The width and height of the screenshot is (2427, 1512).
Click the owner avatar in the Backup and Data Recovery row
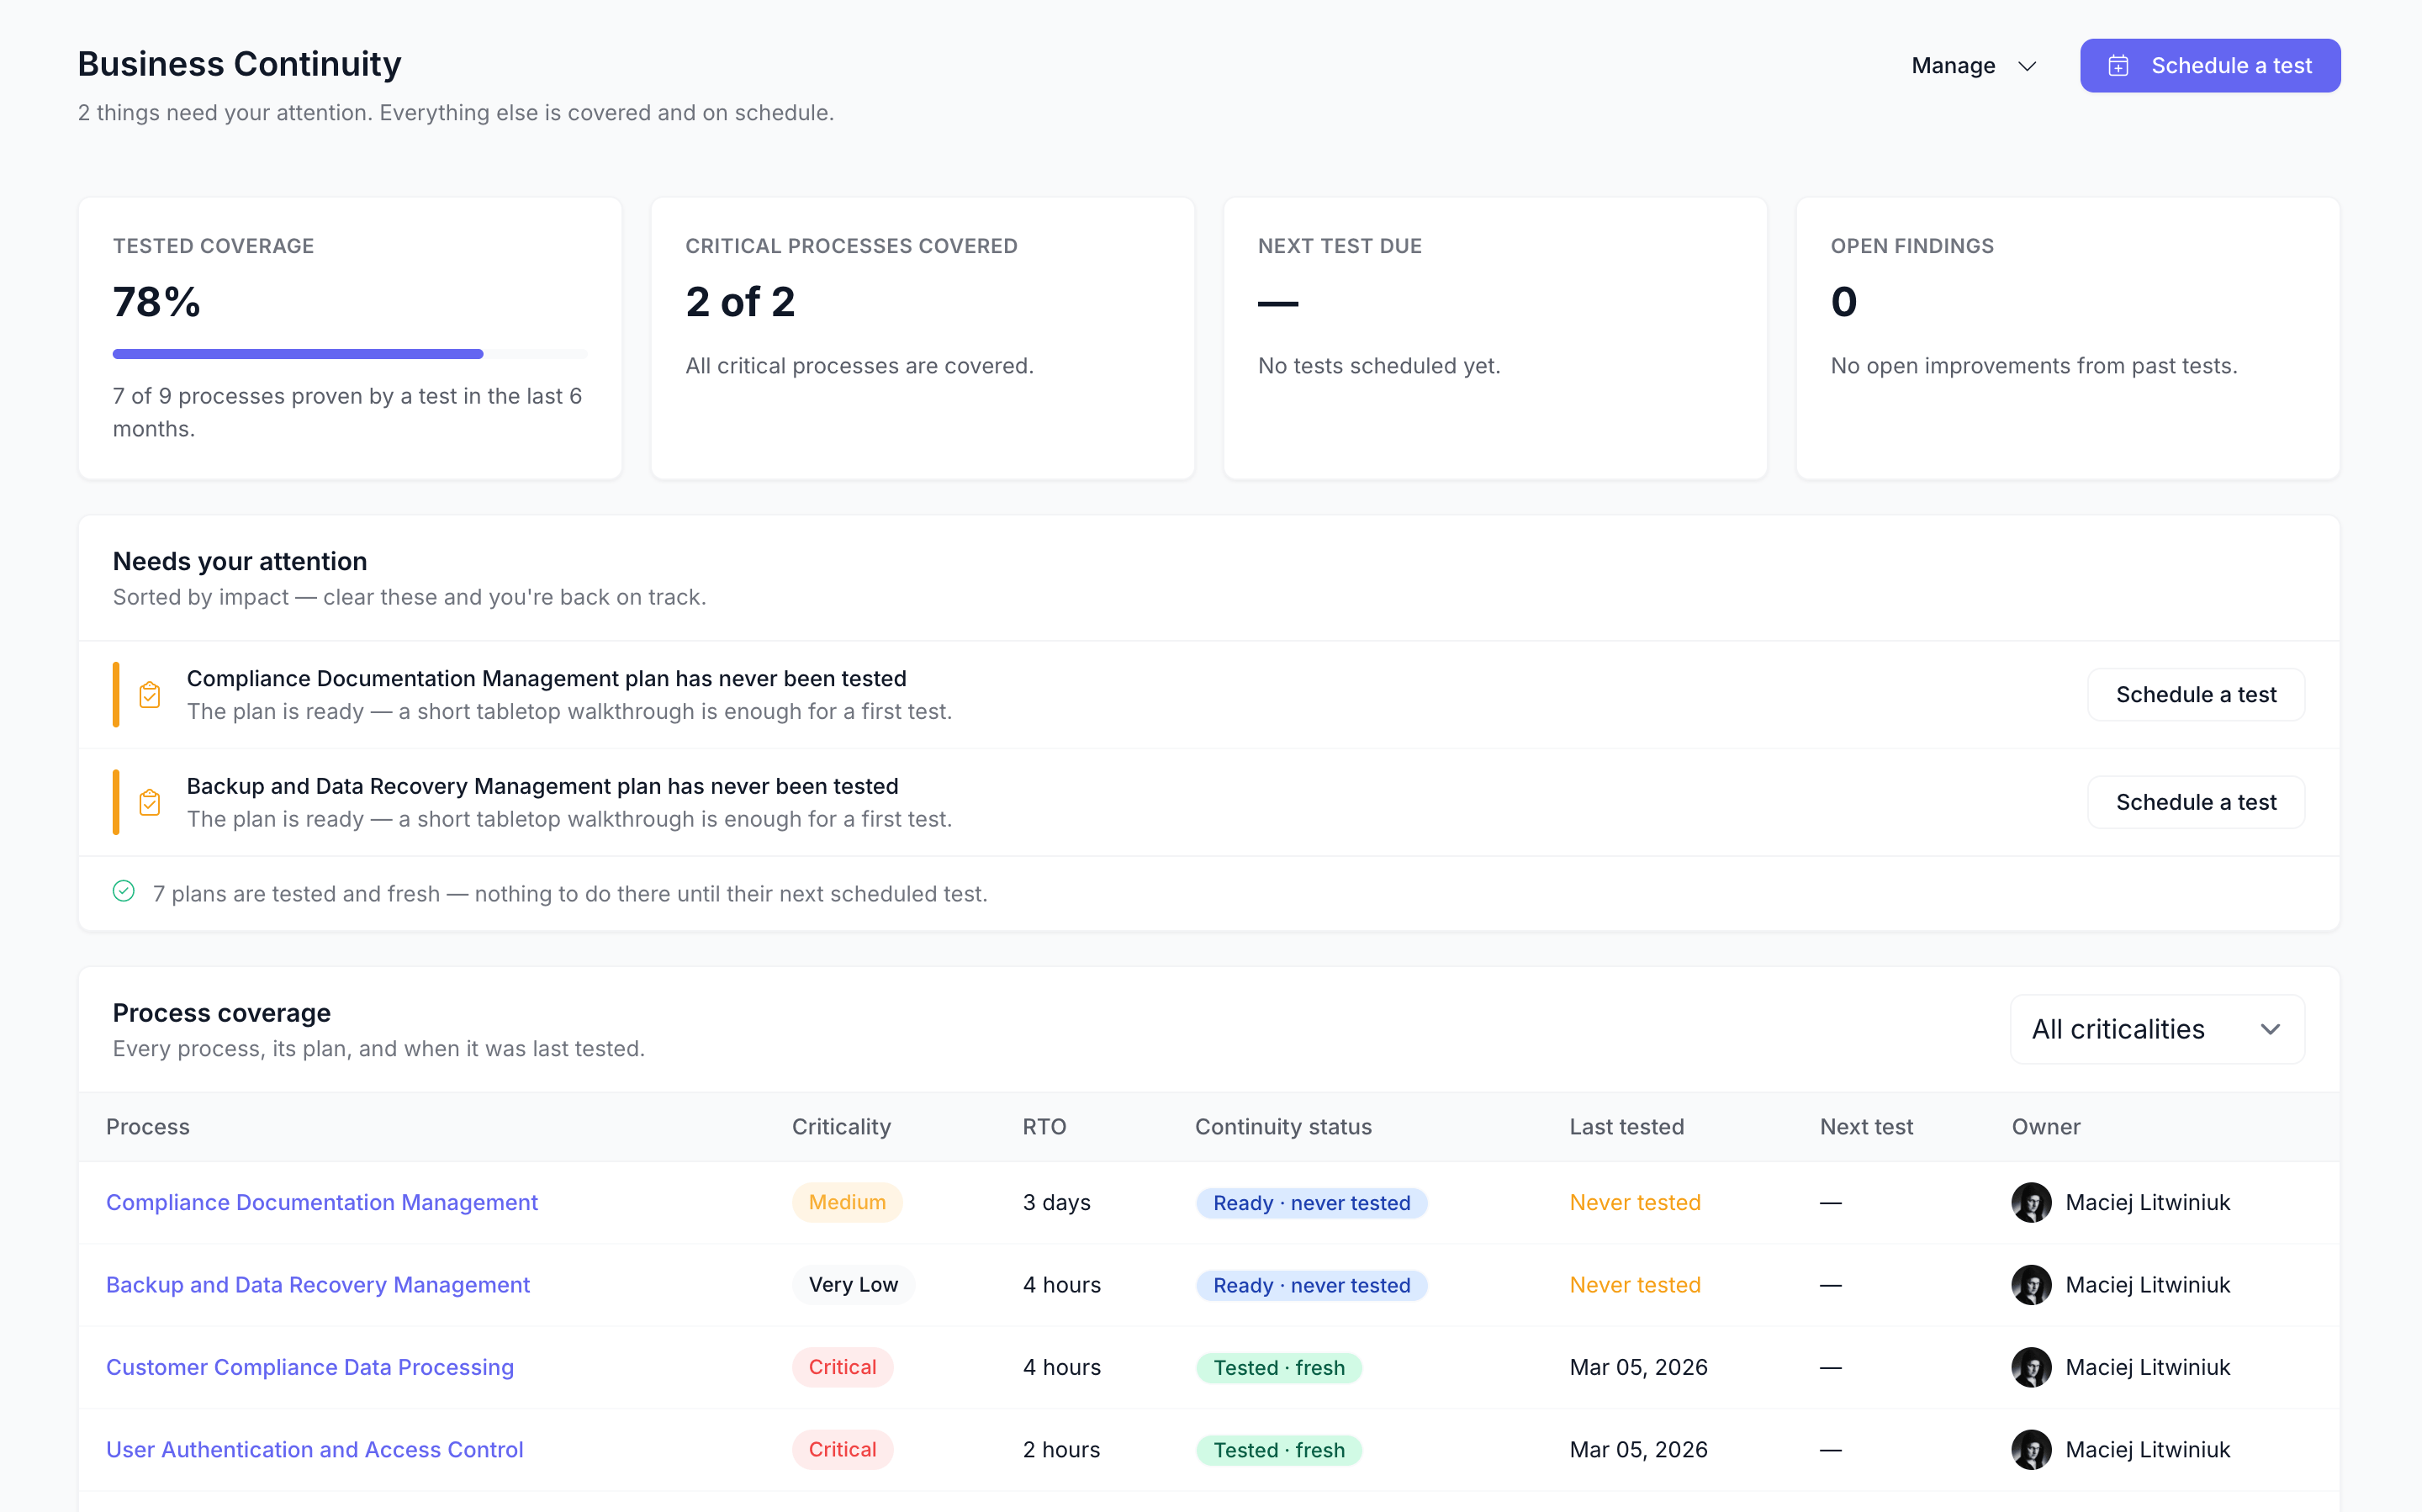point(2031,1285)
